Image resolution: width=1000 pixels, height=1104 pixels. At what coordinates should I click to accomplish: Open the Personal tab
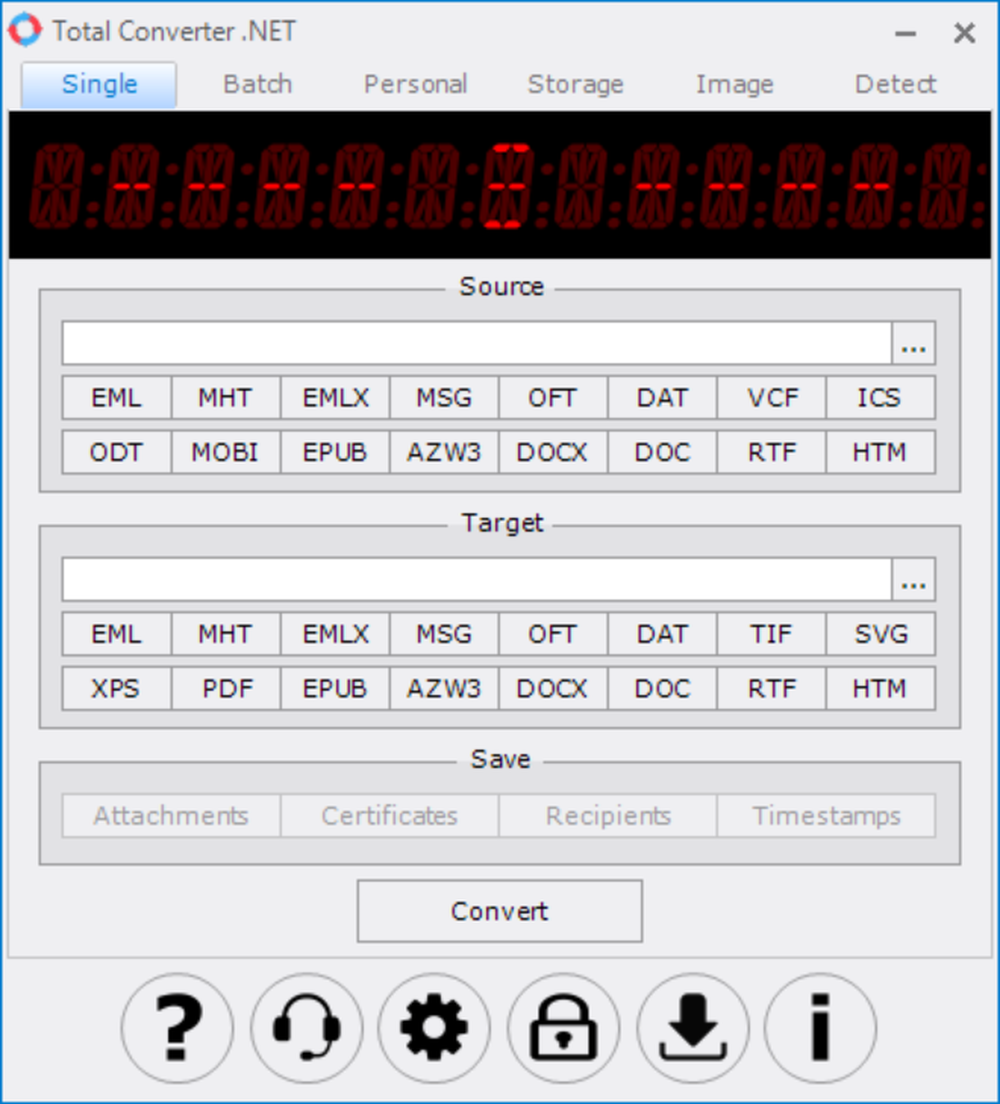point(415,84)
